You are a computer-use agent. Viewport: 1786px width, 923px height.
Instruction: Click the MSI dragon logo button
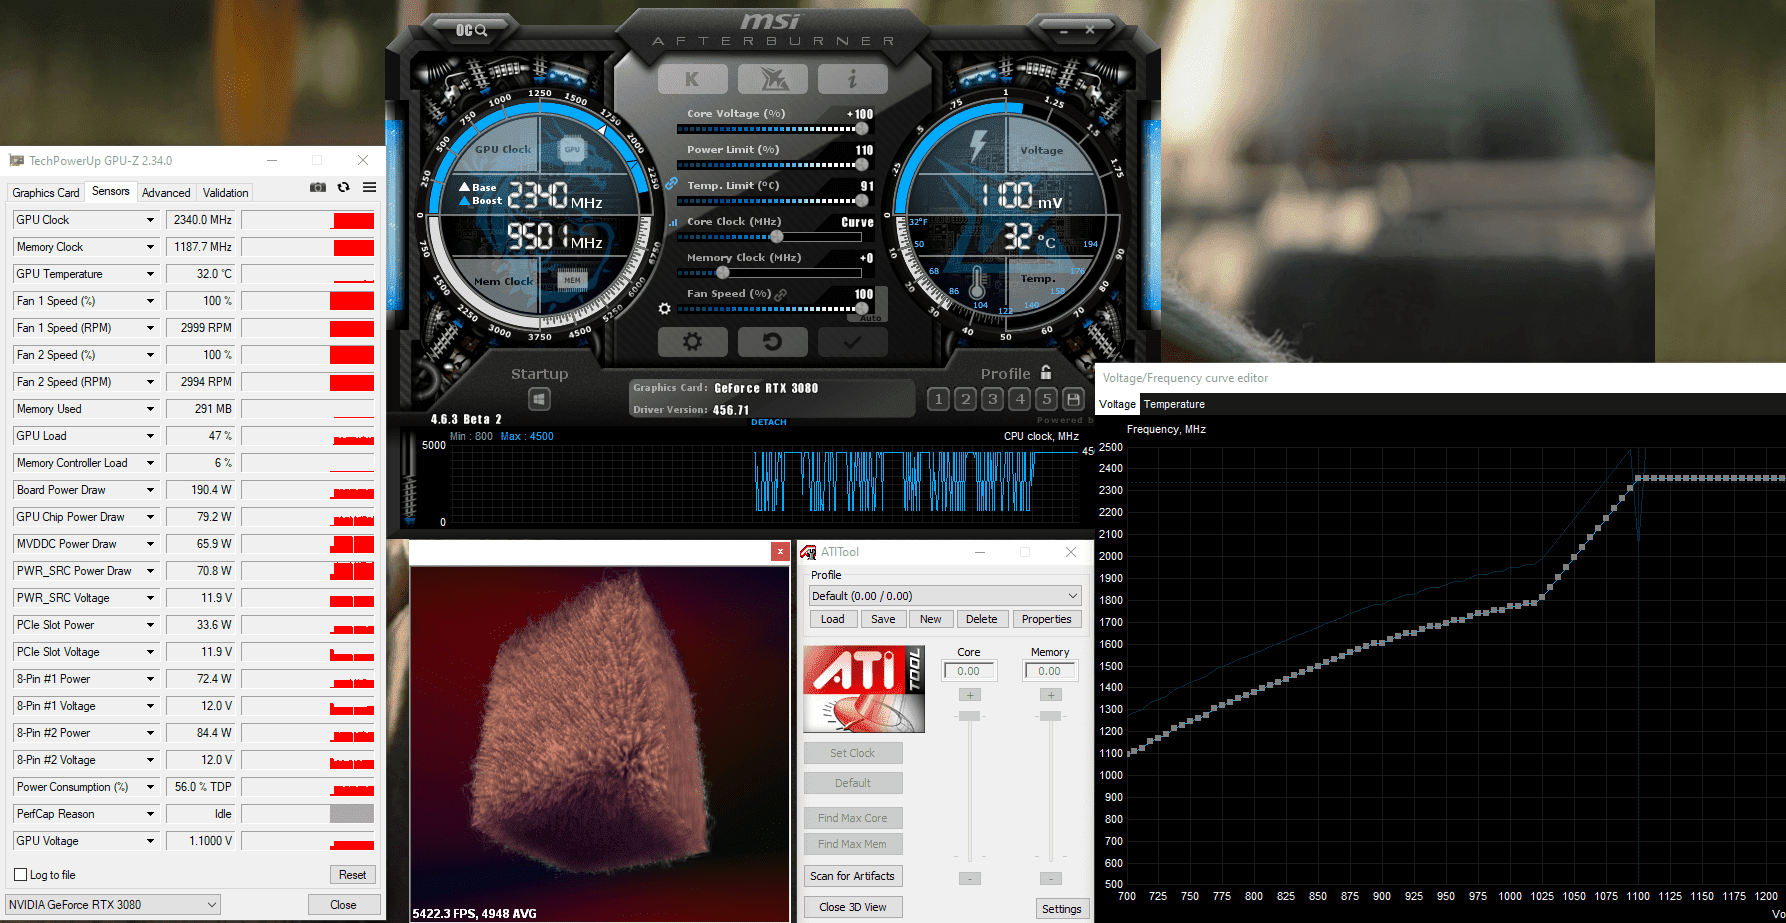tap(772, 79)
